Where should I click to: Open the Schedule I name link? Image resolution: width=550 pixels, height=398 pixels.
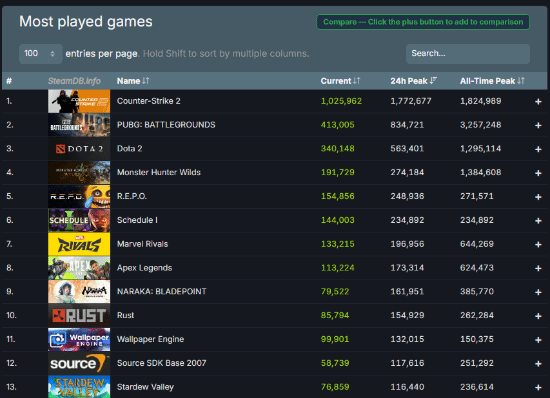(137, 220)
